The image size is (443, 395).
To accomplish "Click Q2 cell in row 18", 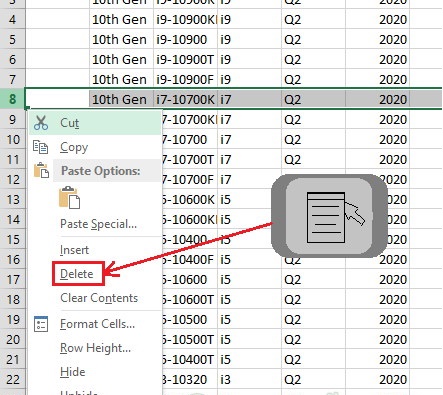I will [313, 299].
